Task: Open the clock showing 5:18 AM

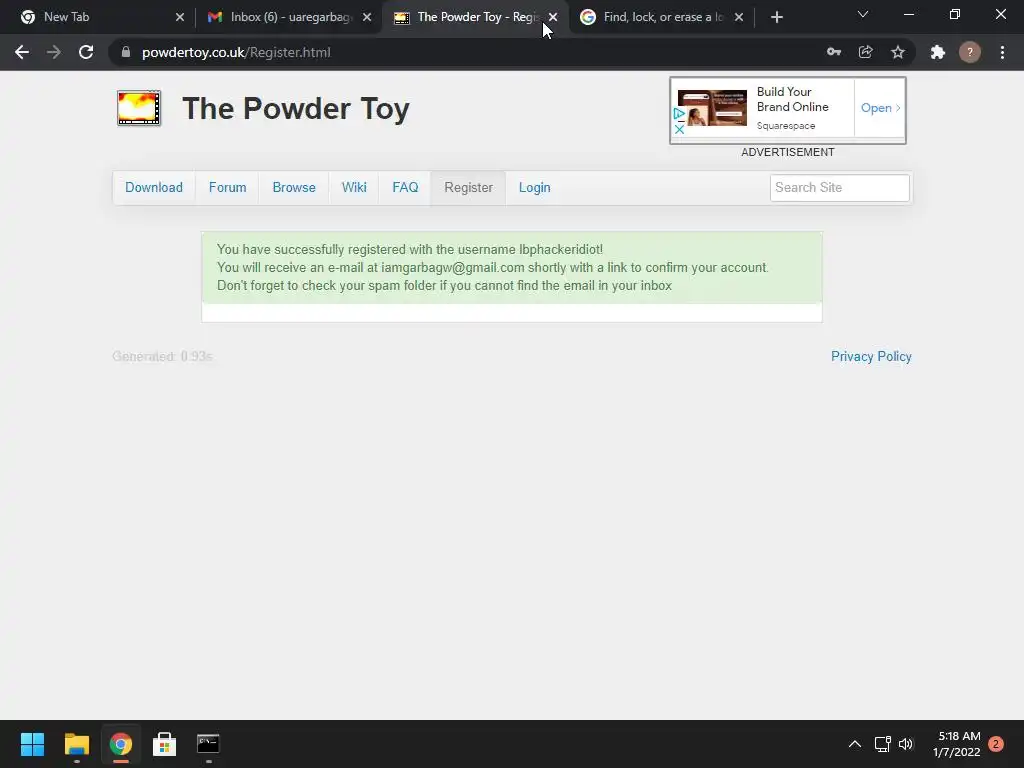Action: click(957, 744)
